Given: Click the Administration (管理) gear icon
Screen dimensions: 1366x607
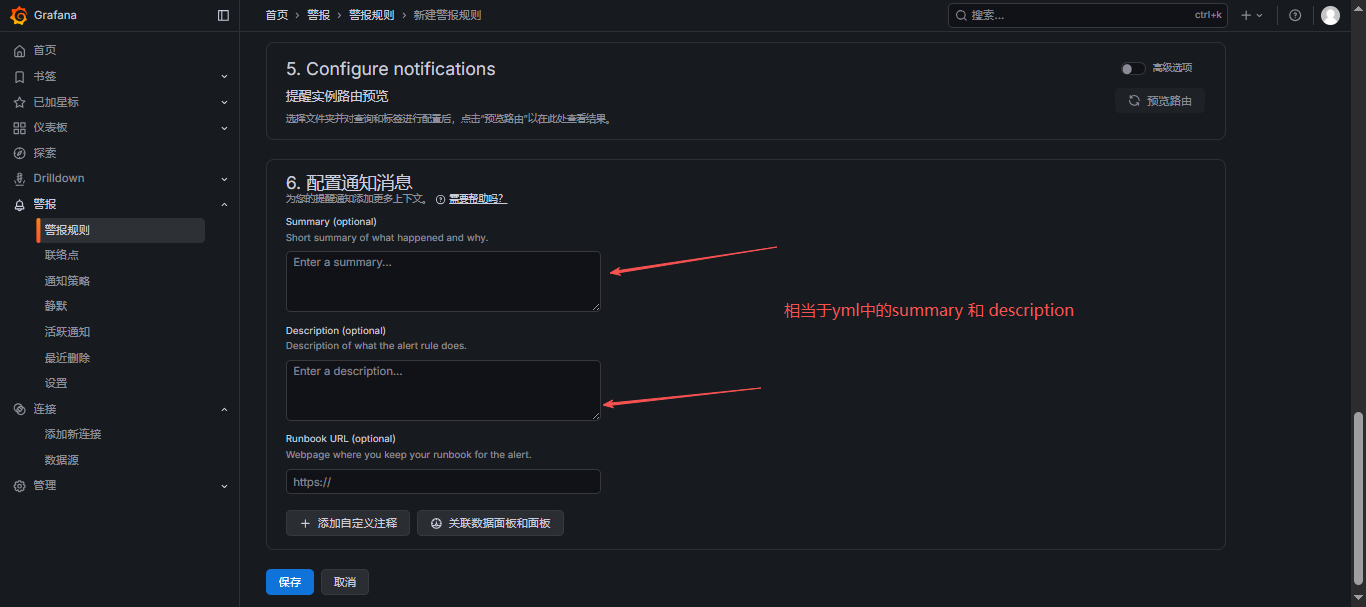Looking at the screenshot, I should (19, 485).
